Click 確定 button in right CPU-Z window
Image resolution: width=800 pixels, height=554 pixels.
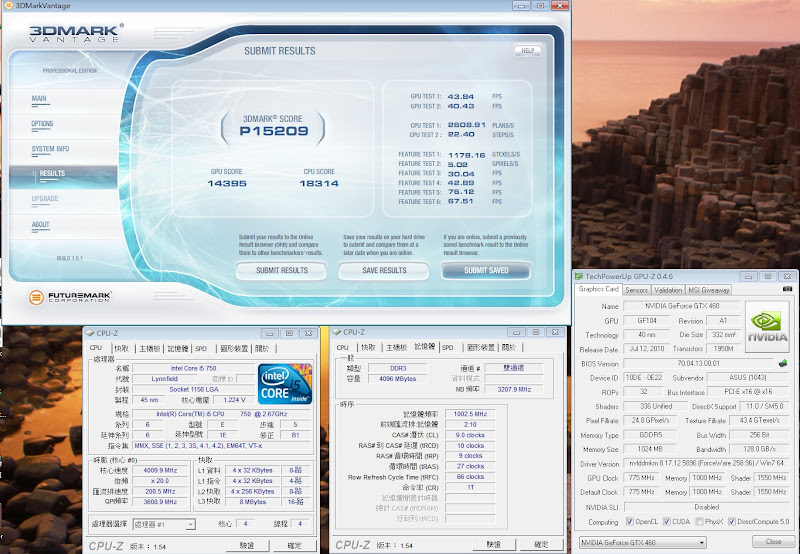540,544
